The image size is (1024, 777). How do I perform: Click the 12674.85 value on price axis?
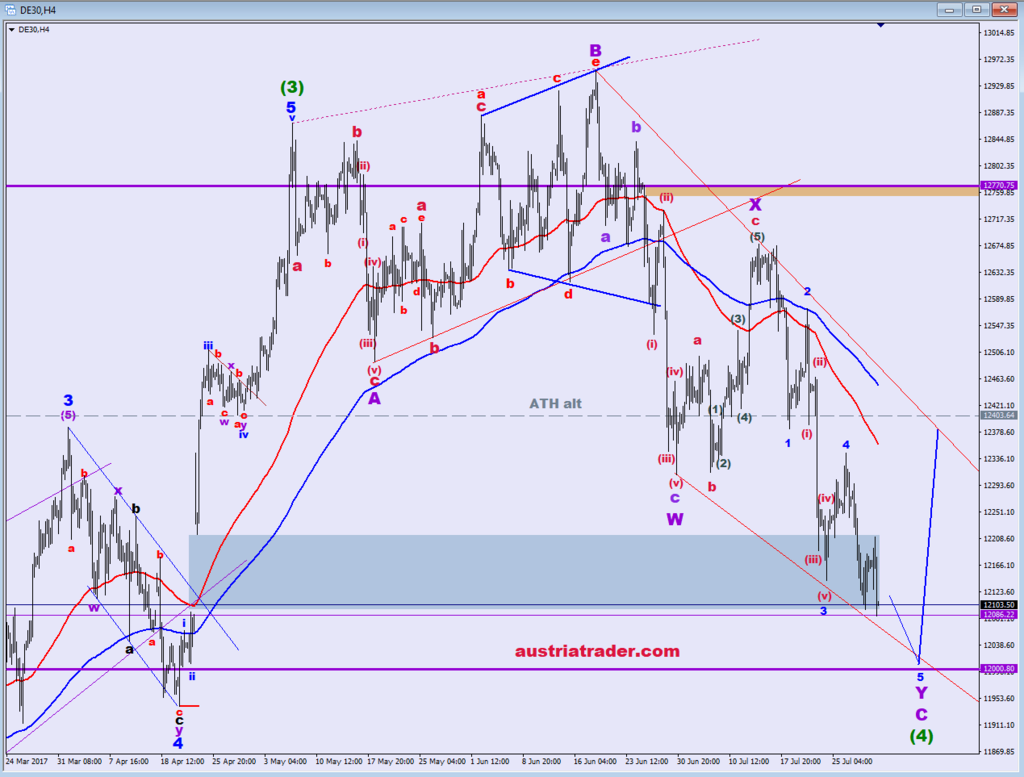coord(999,246)
